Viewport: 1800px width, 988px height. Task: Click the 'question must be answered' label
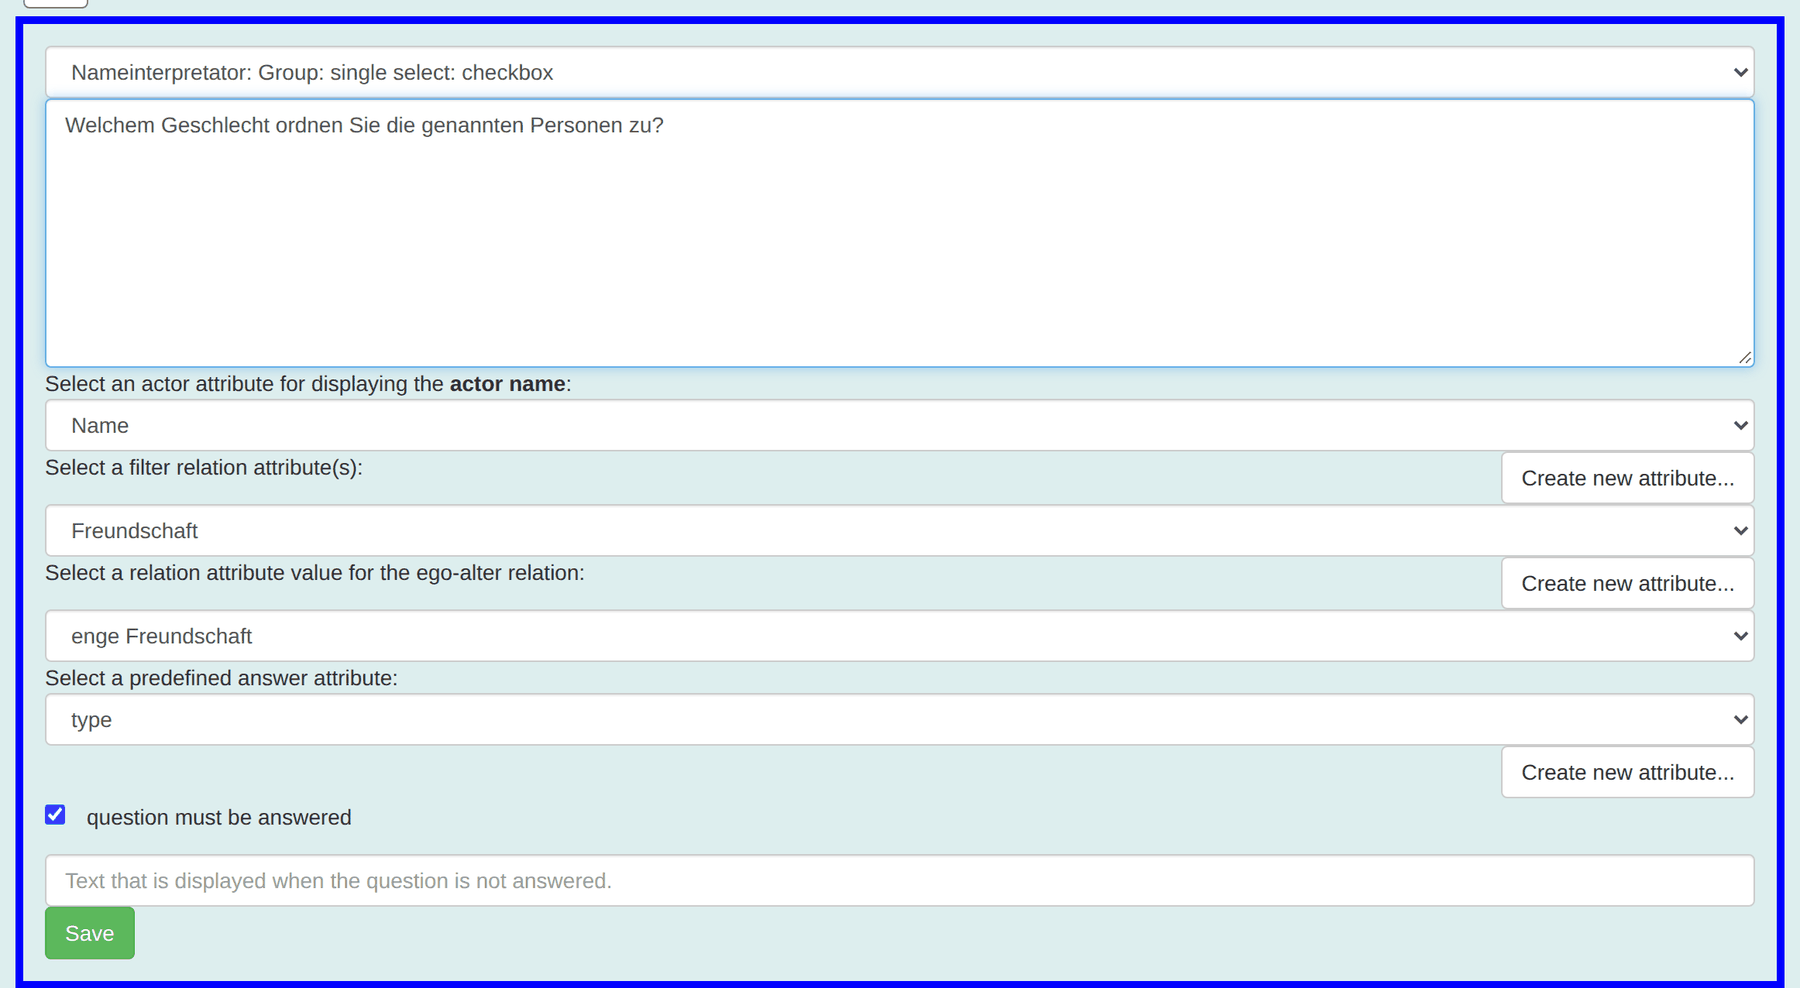tap(219, 817)
